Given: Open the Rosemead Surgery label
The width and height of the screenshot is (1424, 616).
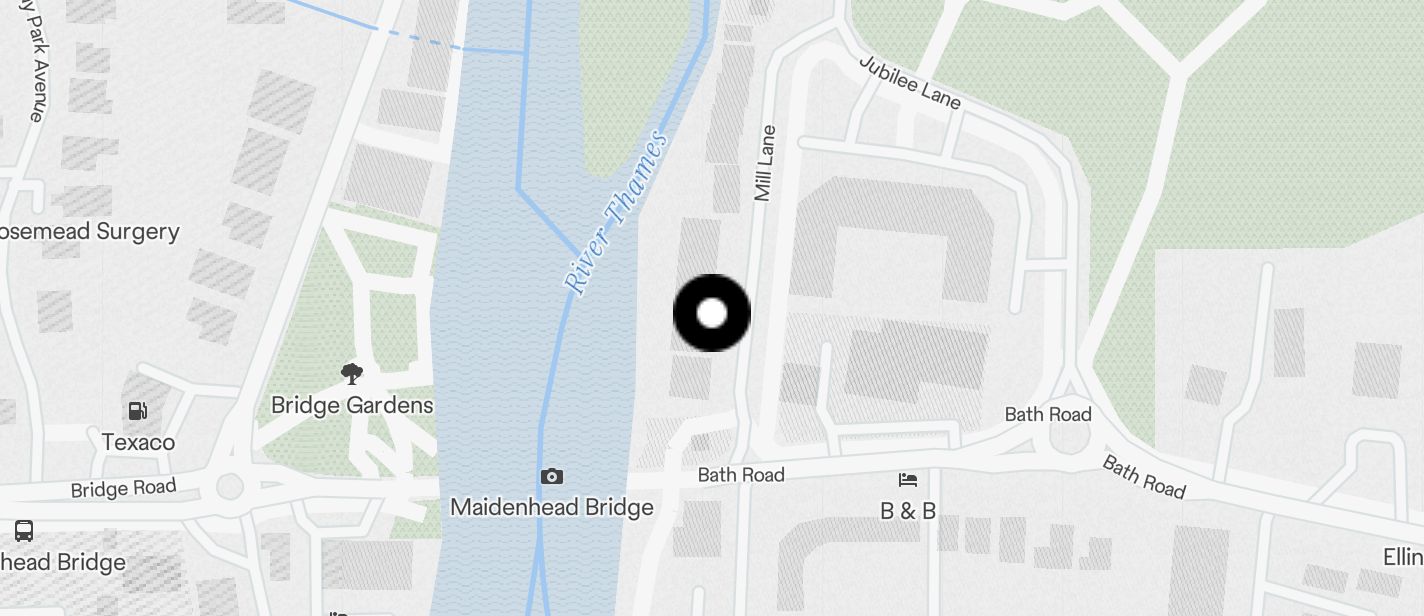Looking at the screenshot, I should coord(90,232).
